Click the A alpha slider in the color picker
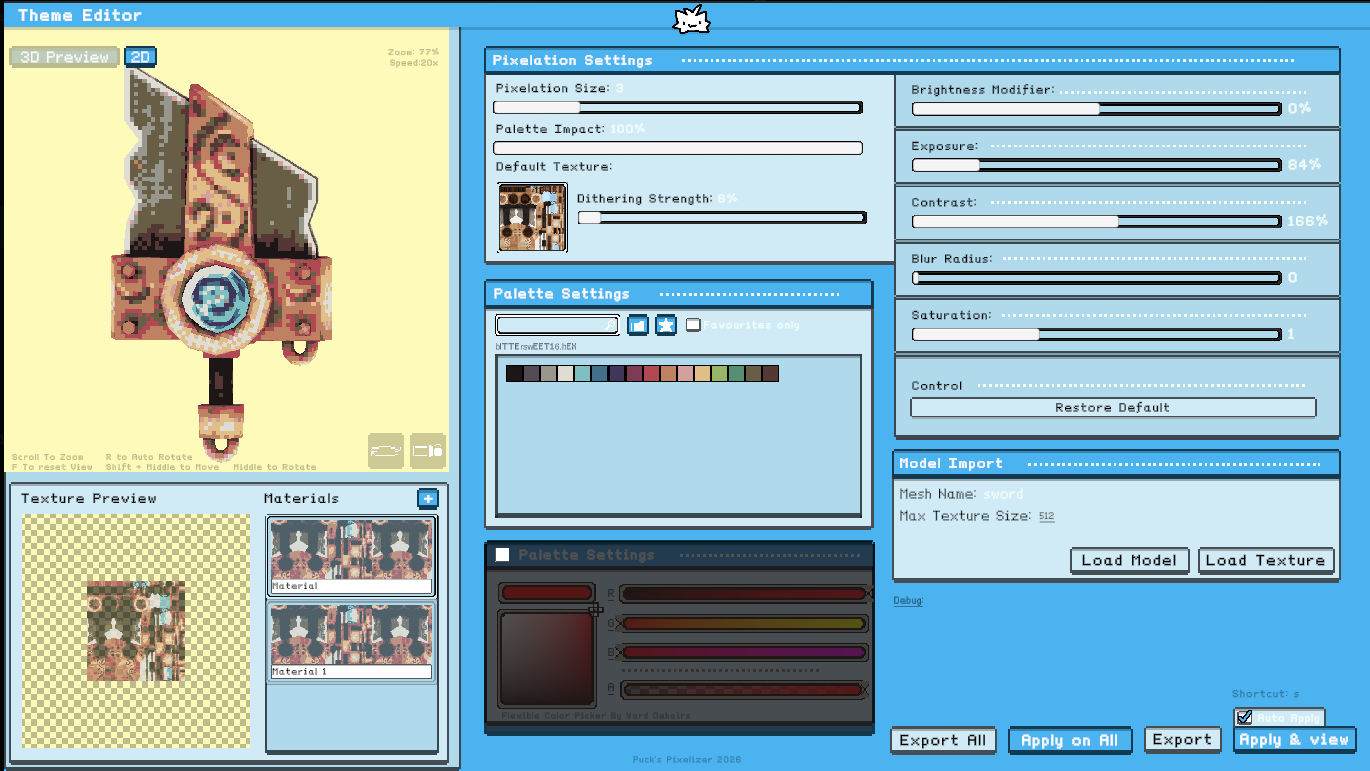Image resolution: width=1370 pixels, height=771 pixels. click(x=743, y=689)
